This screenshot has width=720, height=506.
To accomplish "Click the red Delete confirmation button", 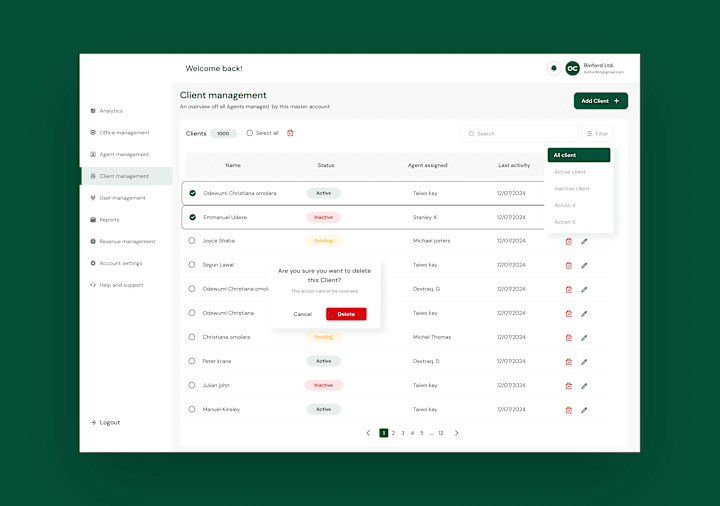I will 346,314.
